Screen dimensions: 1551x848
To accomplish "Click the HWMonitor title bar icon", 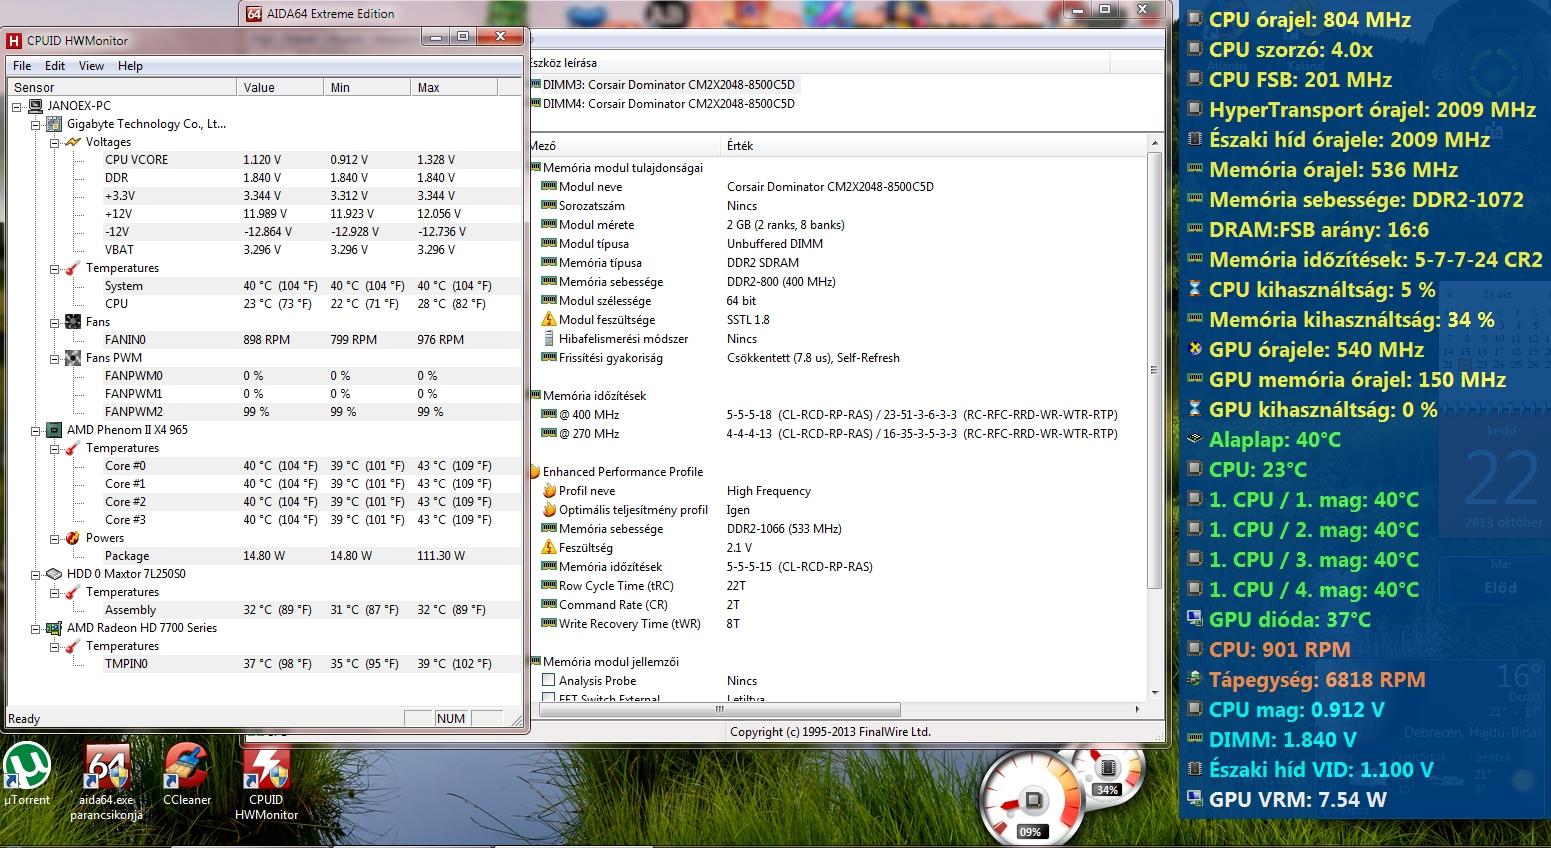I will tap(14, 41).
